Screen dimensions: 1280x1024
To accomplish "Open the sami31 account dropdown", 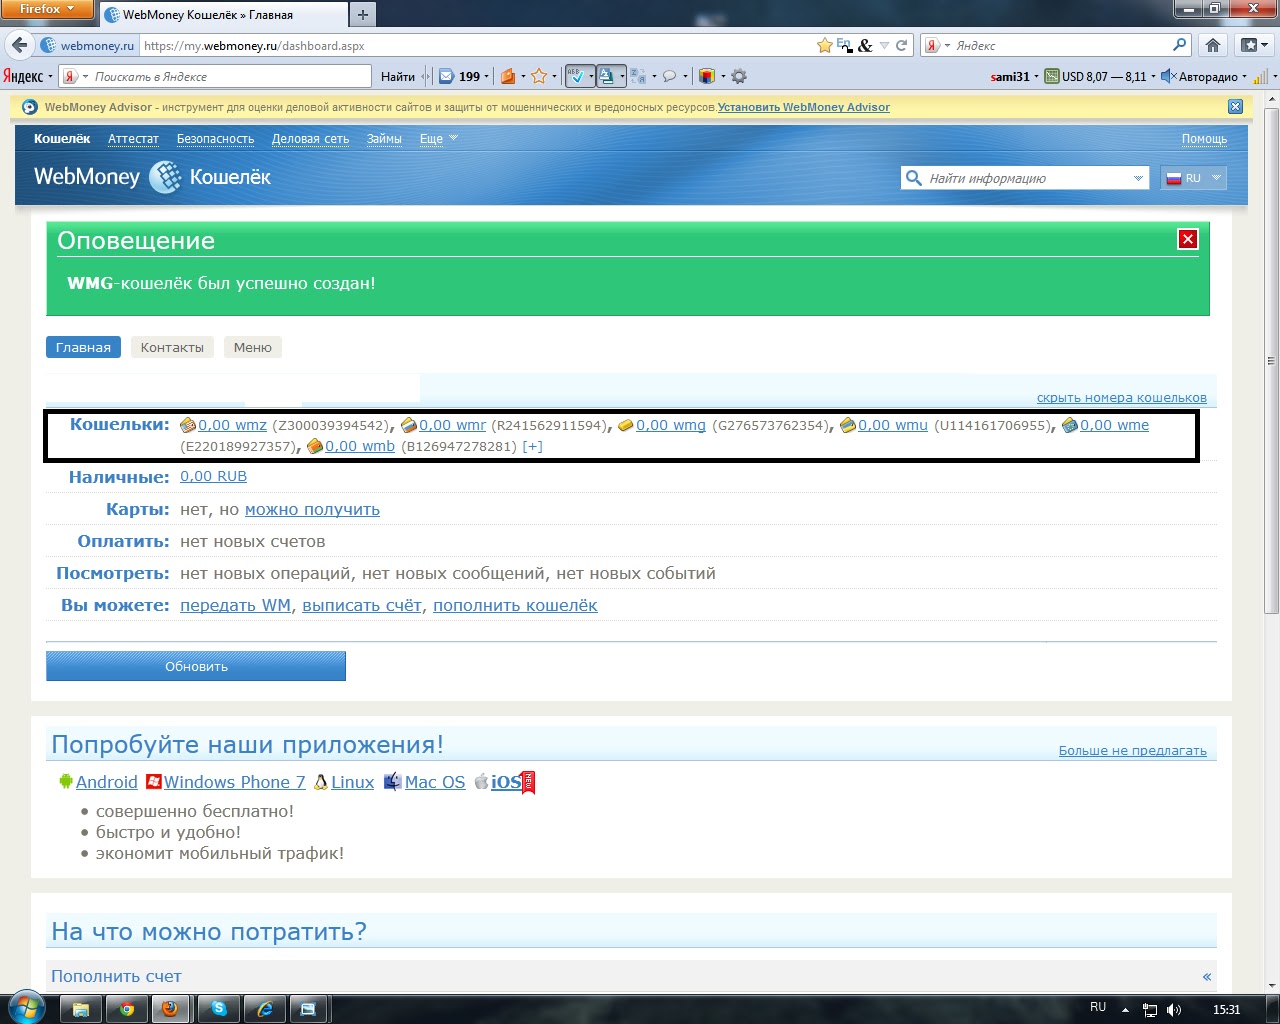I will 1015,76.
